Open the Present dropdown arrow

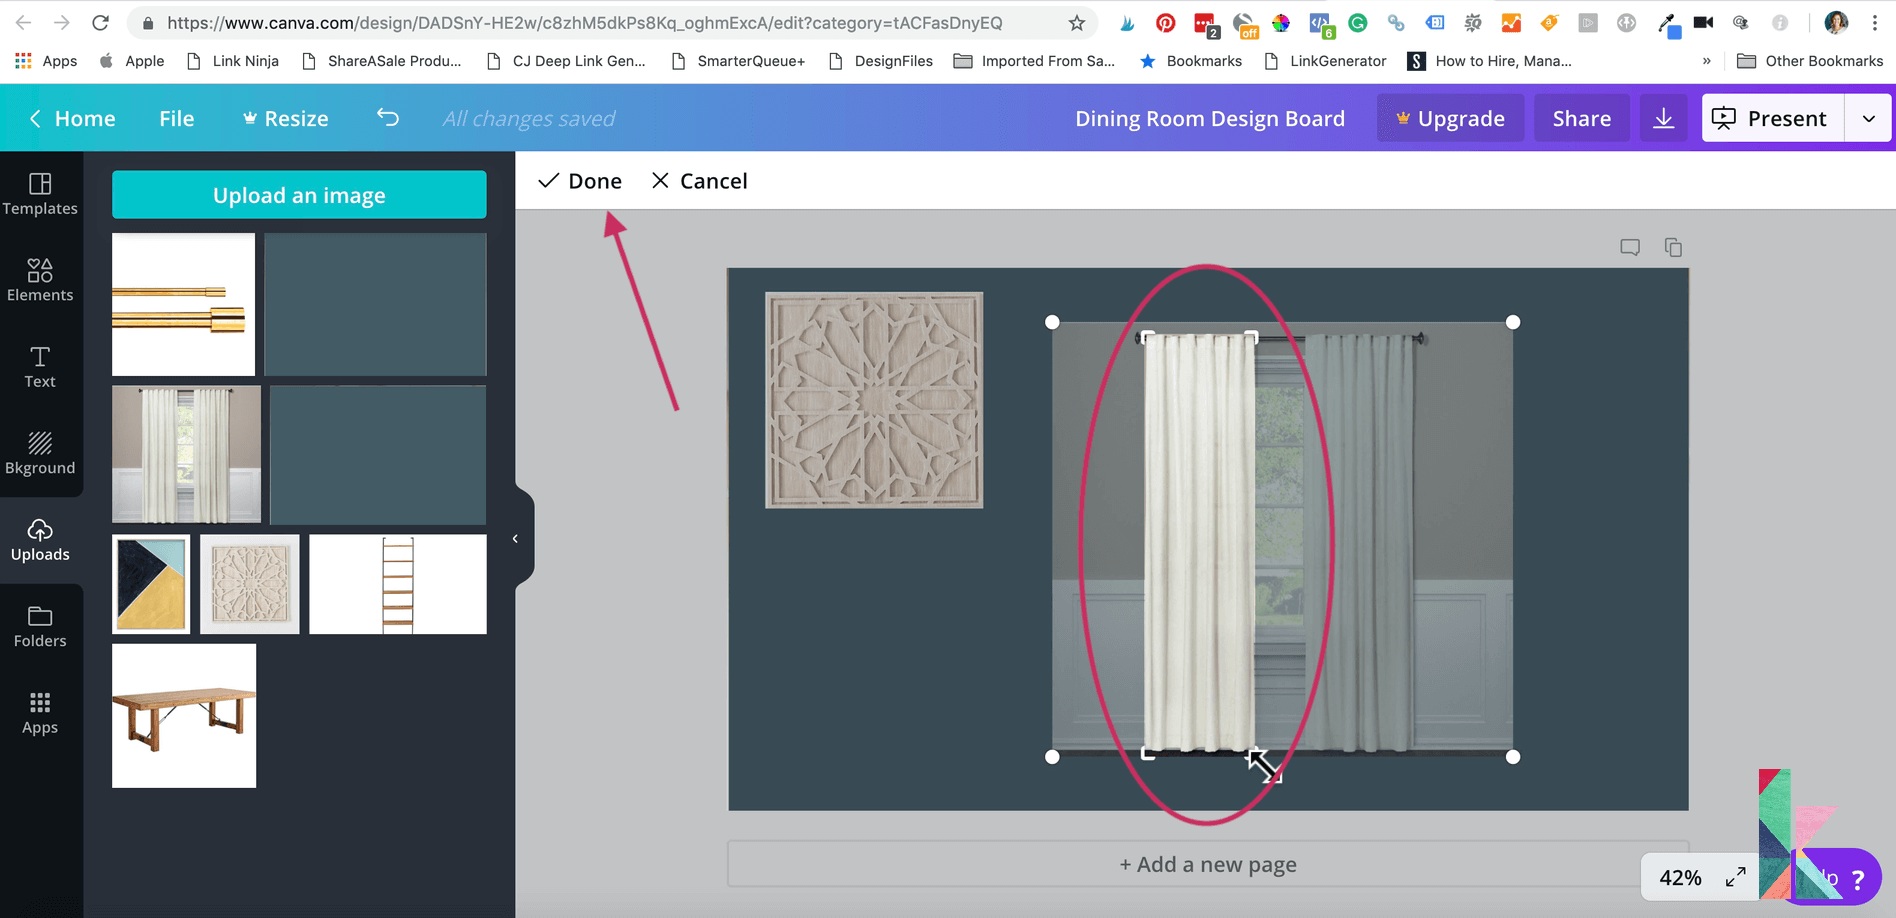pyautogui.click(x=1868, y=117)
